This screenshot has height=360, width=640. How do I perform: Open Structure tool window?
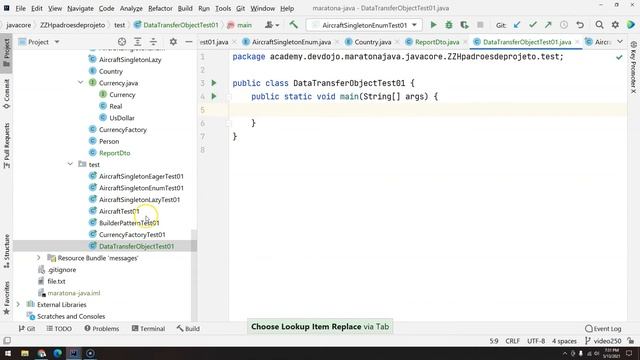[7, 251]
